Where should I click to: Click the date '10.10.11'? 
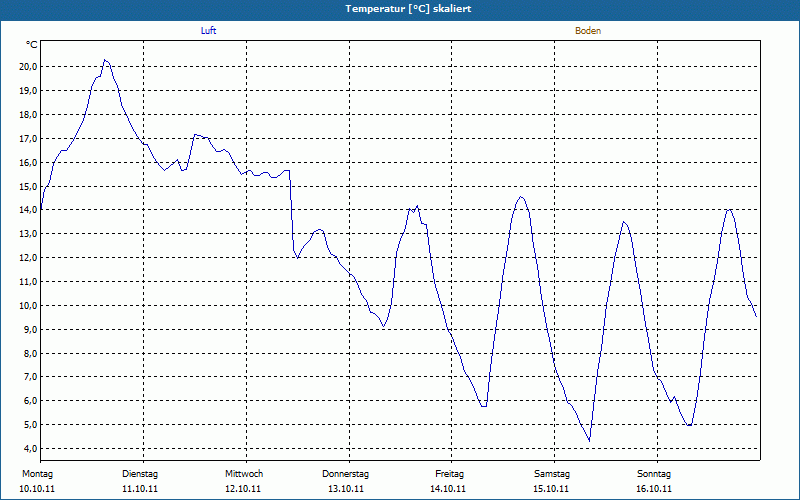click(37, 489)
